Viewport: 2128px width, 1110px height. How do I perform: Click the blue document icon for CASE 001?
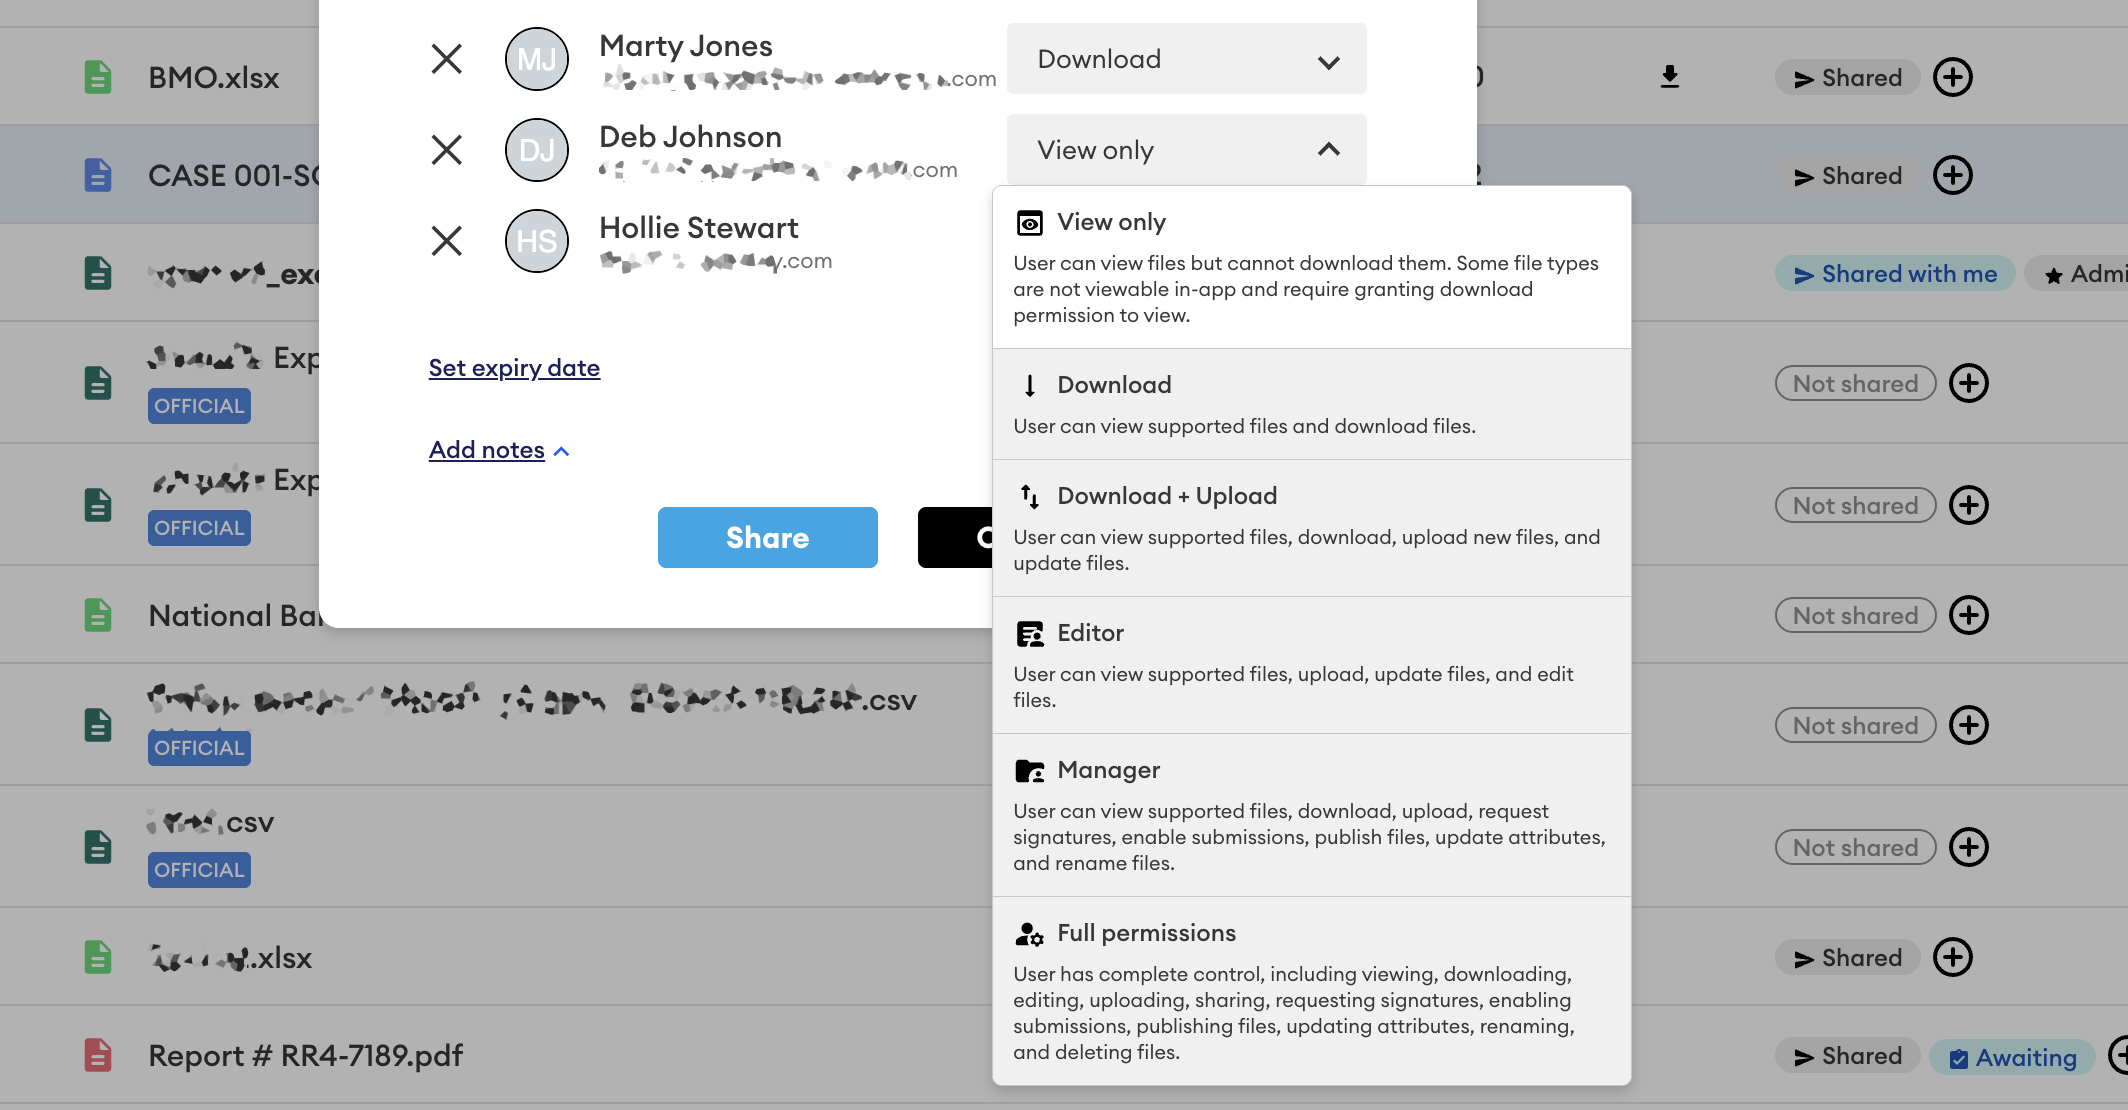[98, 175]
